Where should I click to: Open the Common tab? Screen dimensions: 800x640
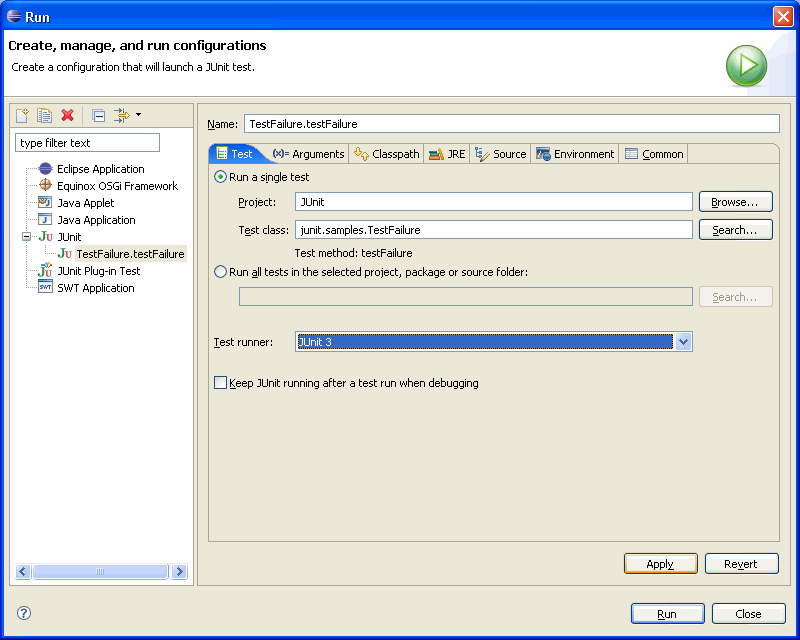(654, 154)
